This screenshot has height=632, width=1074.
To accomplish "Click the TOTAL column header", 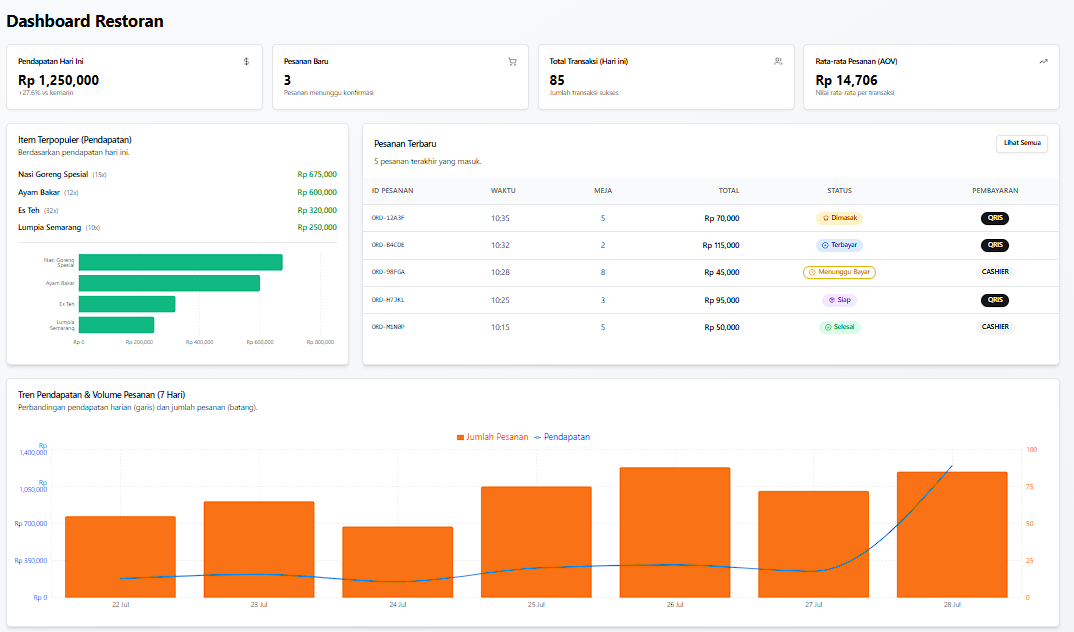I will [x=729, y=190].
